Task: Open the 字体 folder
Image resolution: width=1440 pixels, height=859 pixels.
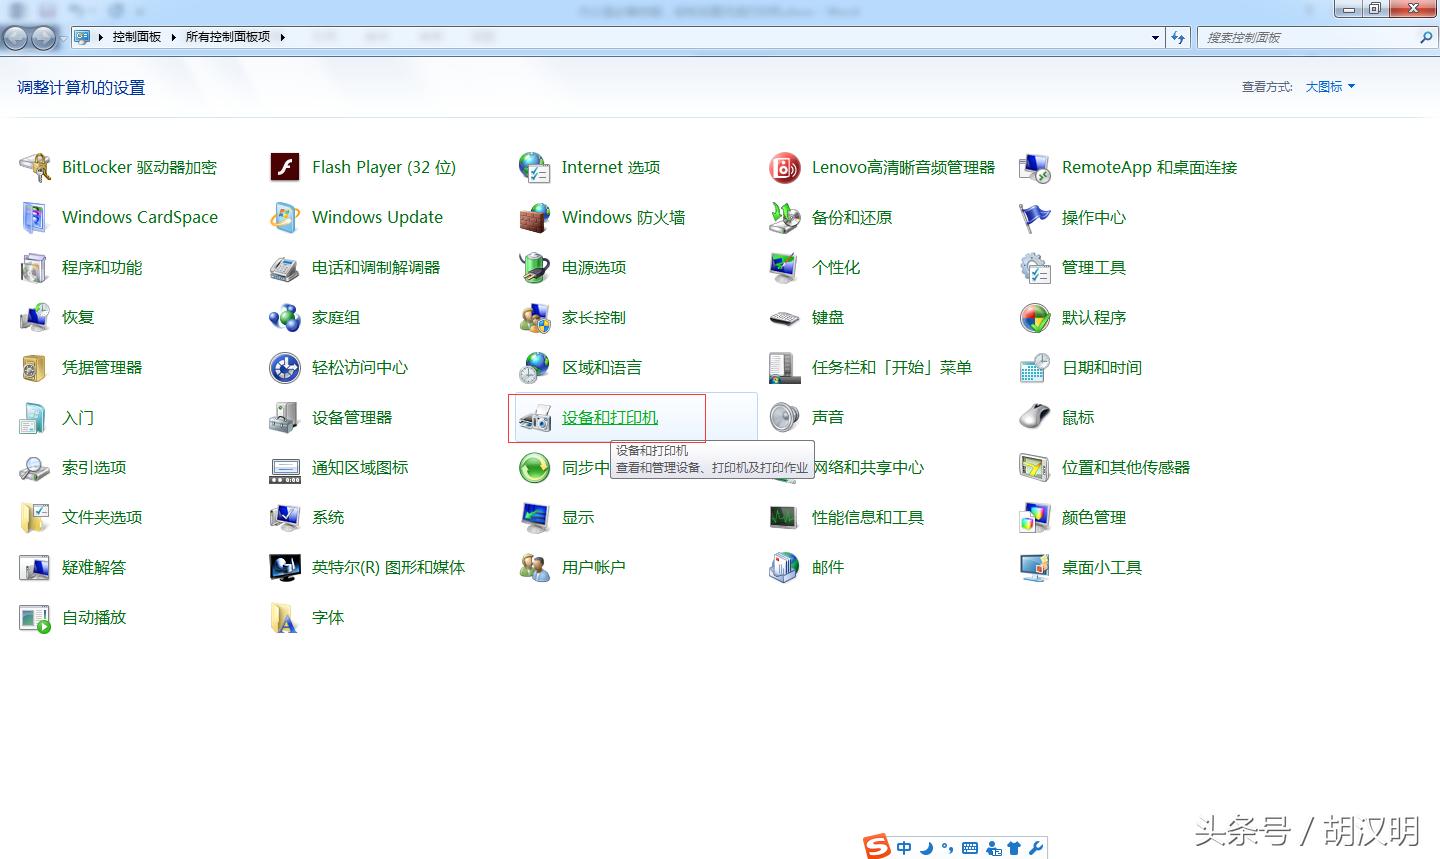Action: pos(329,617)
